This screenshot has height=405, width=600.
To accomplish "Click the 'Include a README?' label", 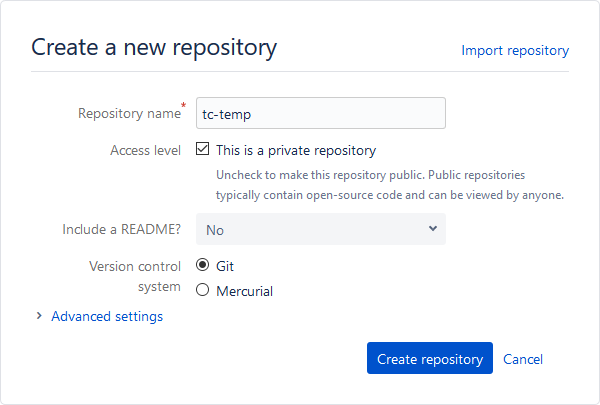I will [x=121, y=230].
